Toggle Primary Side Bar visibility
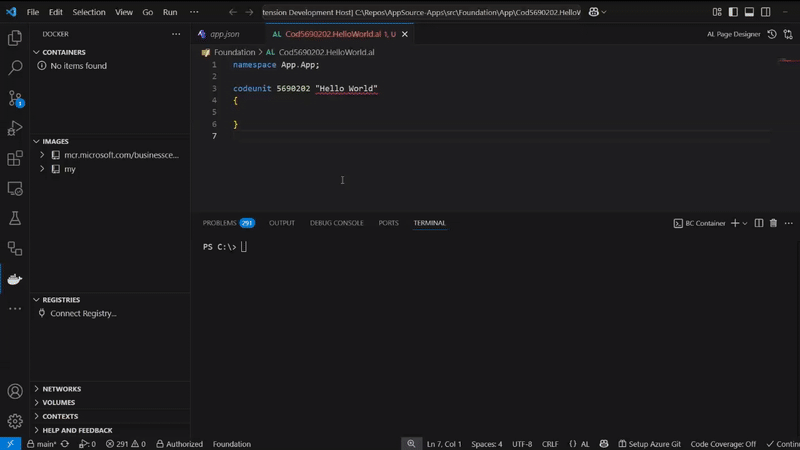 point(733,12)
